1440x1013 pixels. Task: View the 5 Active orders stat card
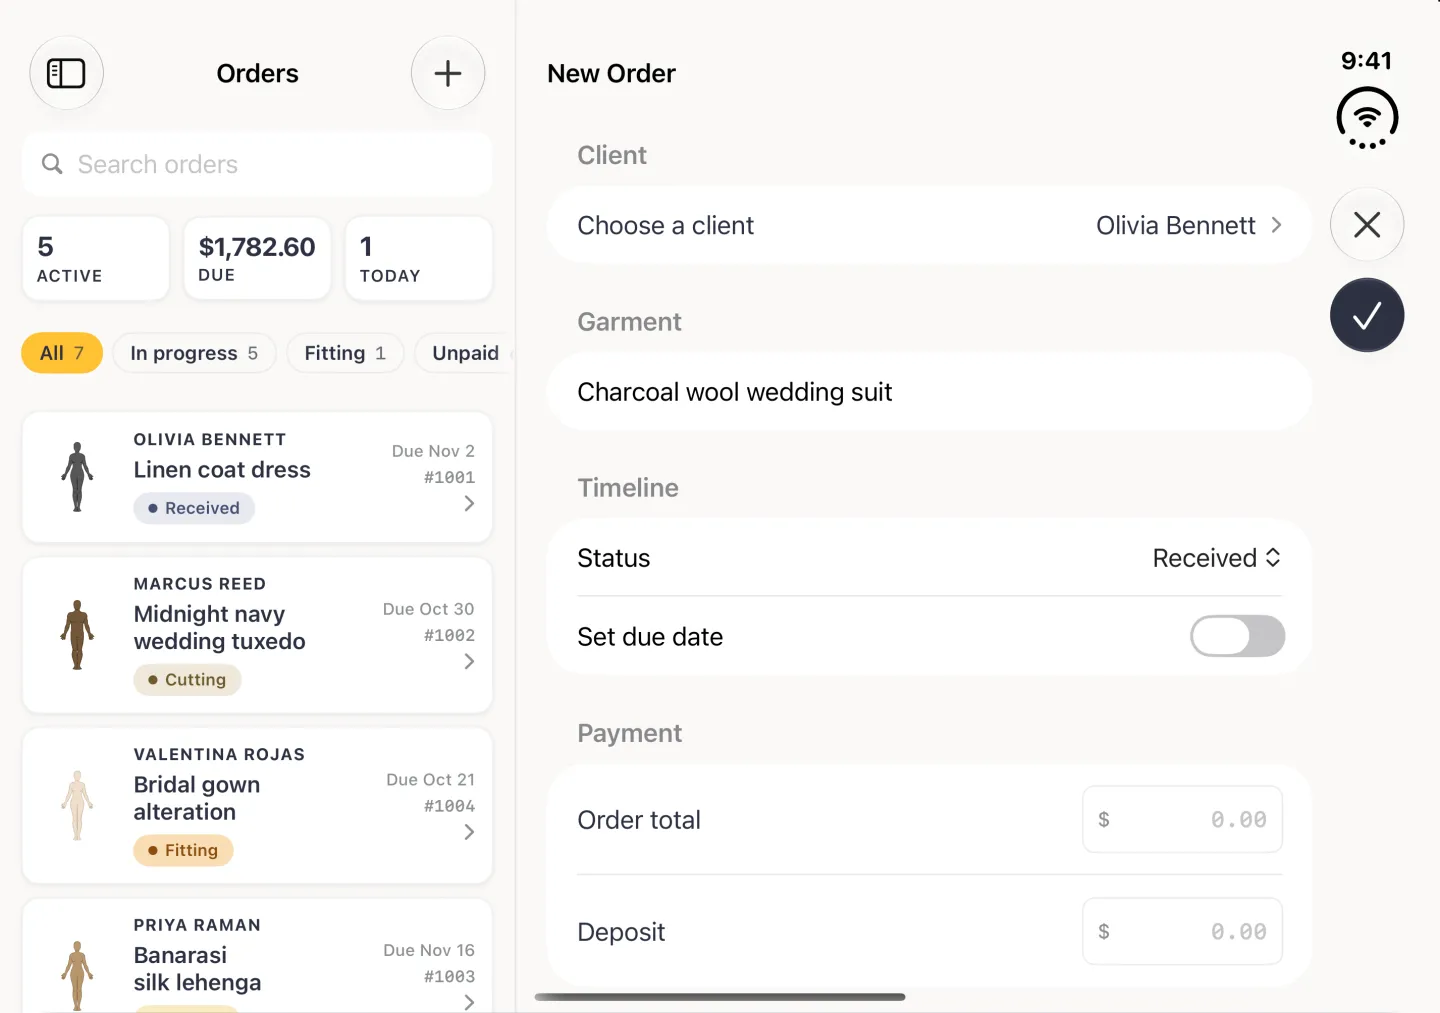tap(96, 259)
